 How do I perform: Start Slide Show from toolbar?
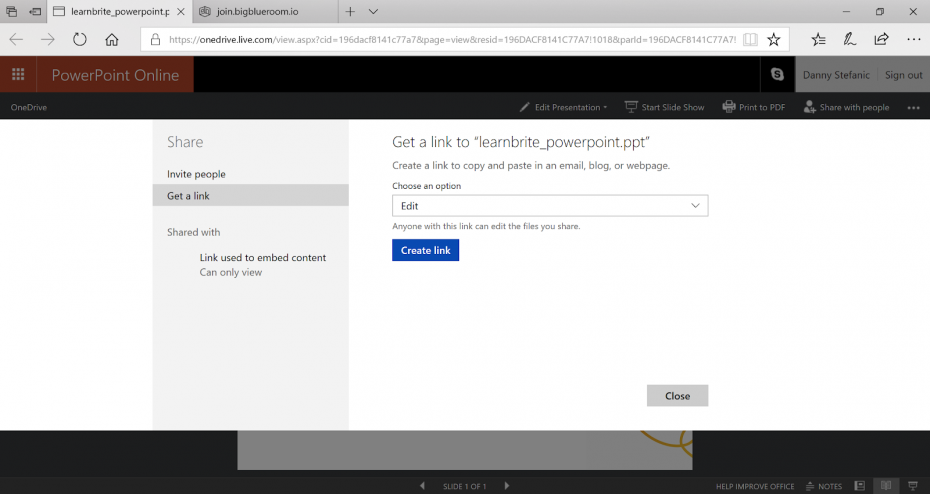pyautogui.click(x=664, y=107)
